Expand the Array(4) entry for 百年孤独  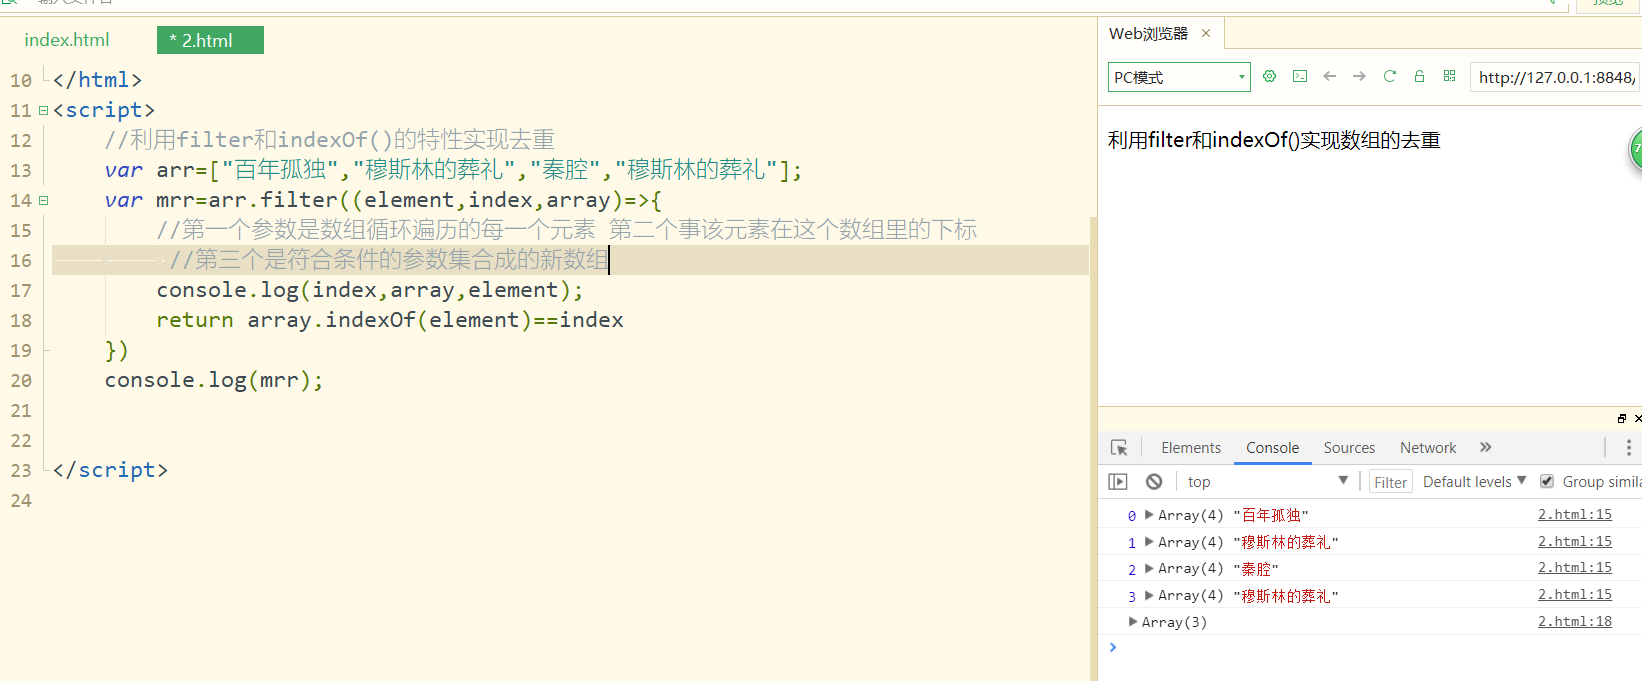tap(1149, 515)
